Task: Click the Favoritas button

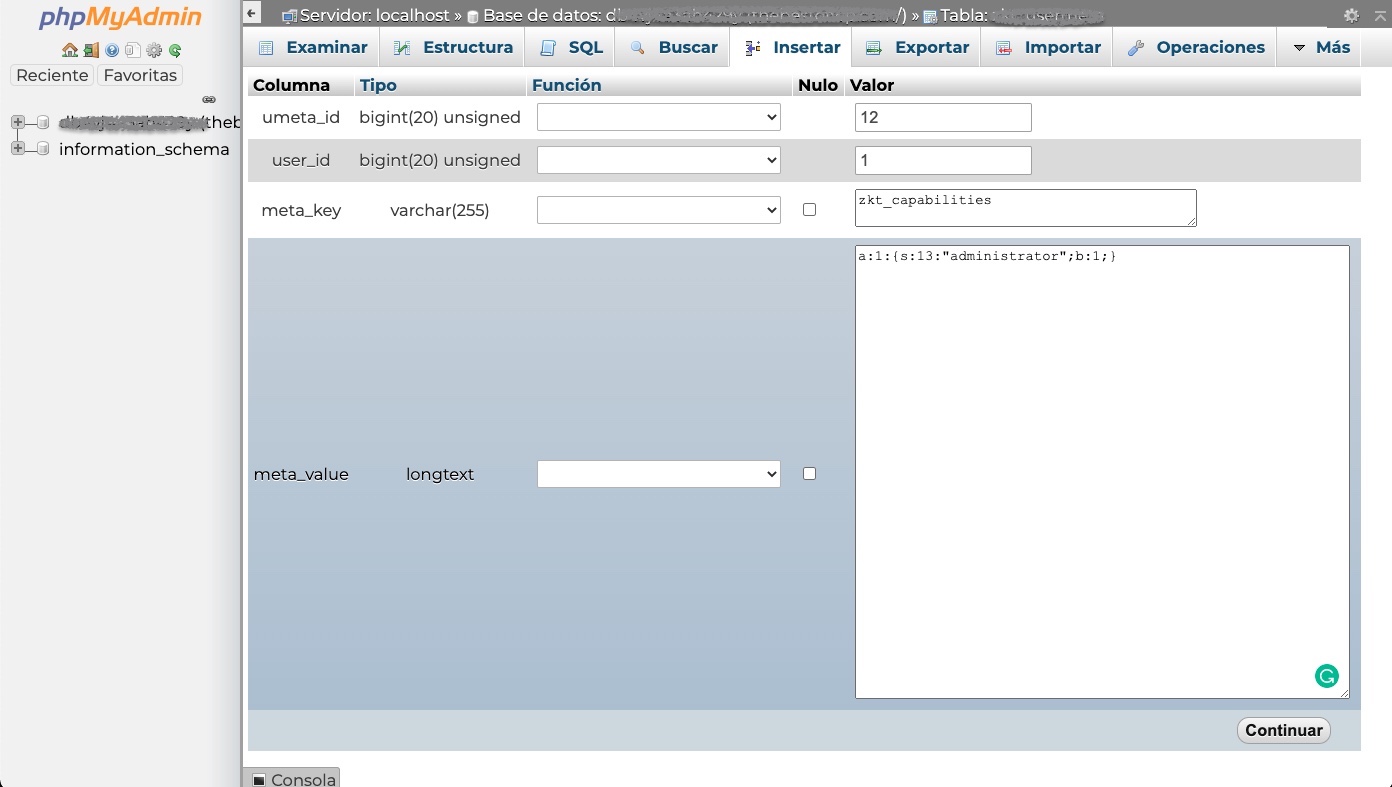Action: point(140,75)
